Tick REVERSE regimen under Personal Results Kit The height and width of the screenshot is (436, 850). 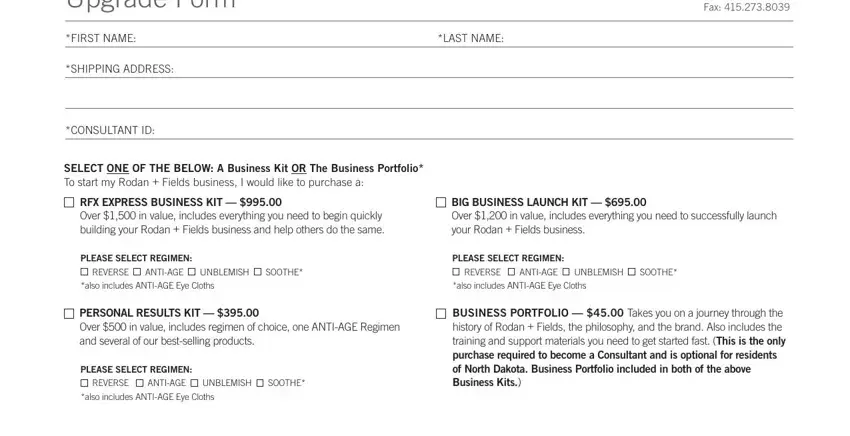84,383
